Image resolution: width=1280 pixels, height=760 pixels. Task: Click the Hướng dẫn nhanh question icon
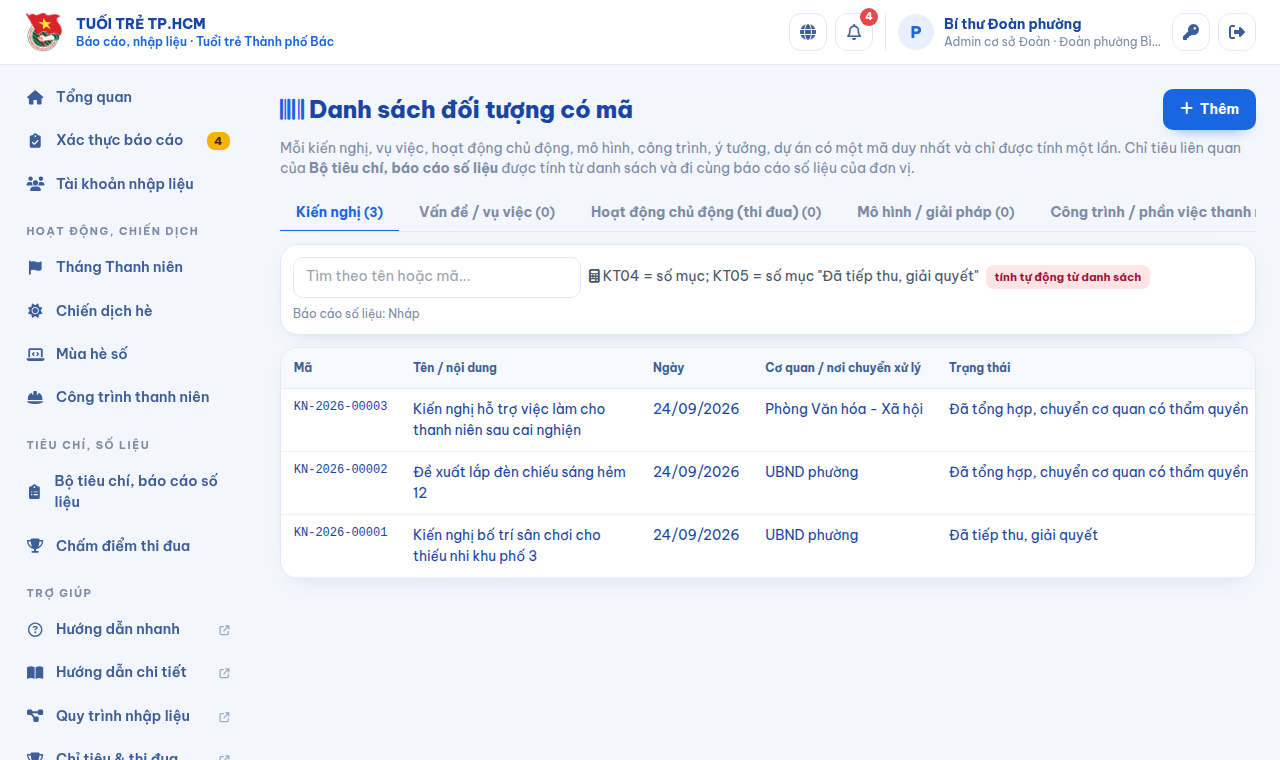click(x=35, y=629)
